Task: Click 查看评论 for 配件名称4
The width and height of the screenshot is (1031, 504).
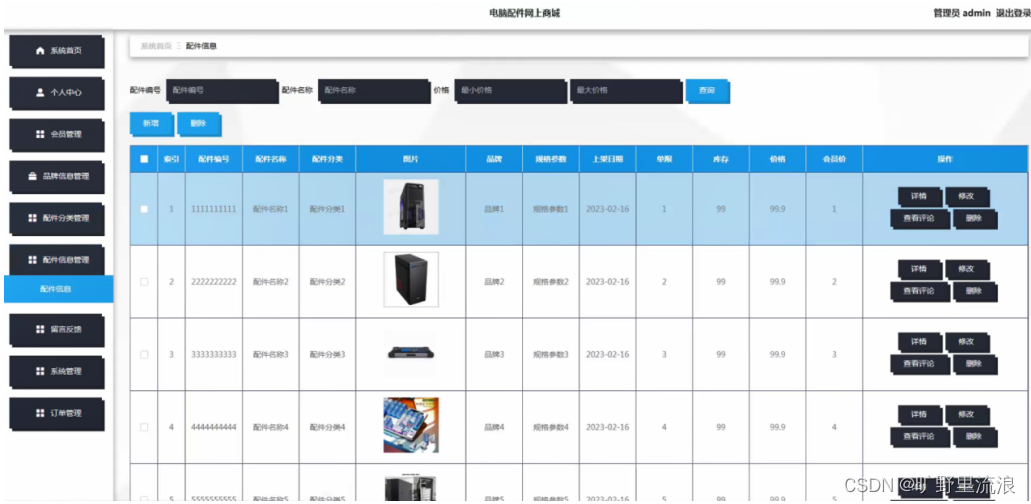Action: [919, 438]
